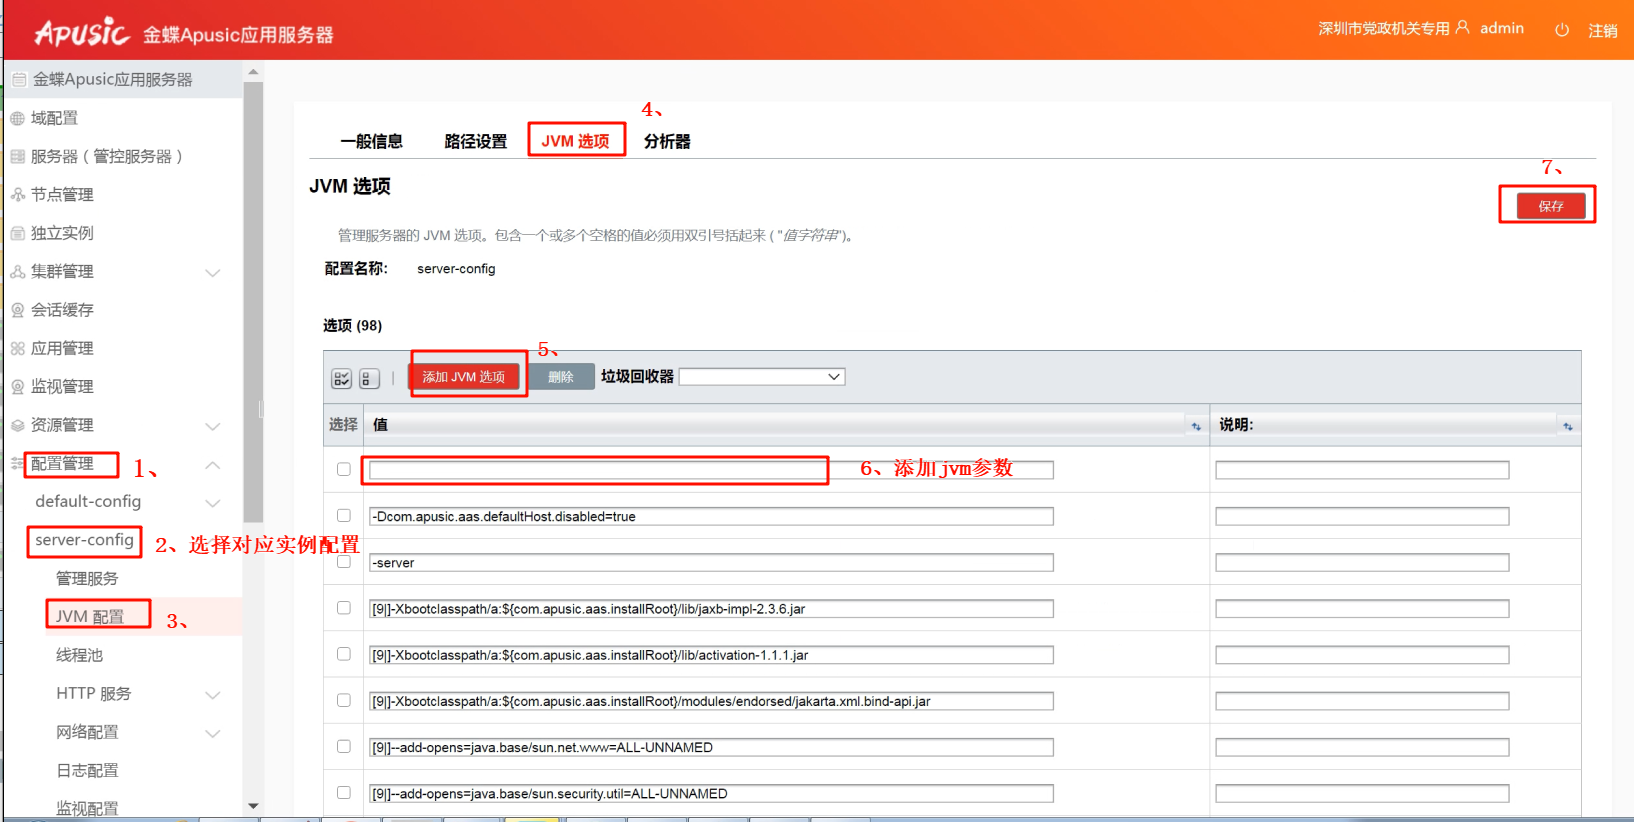
Task: Tick checkbox for the -server row
Action: pos(344,561)
